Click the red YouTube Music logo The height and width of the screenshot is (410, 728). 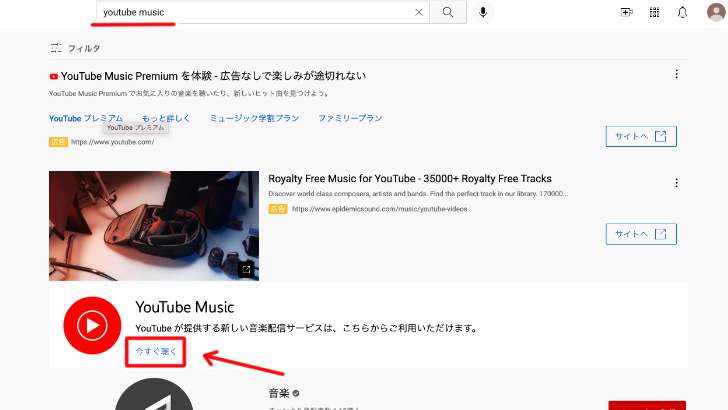tap(92, 325)
